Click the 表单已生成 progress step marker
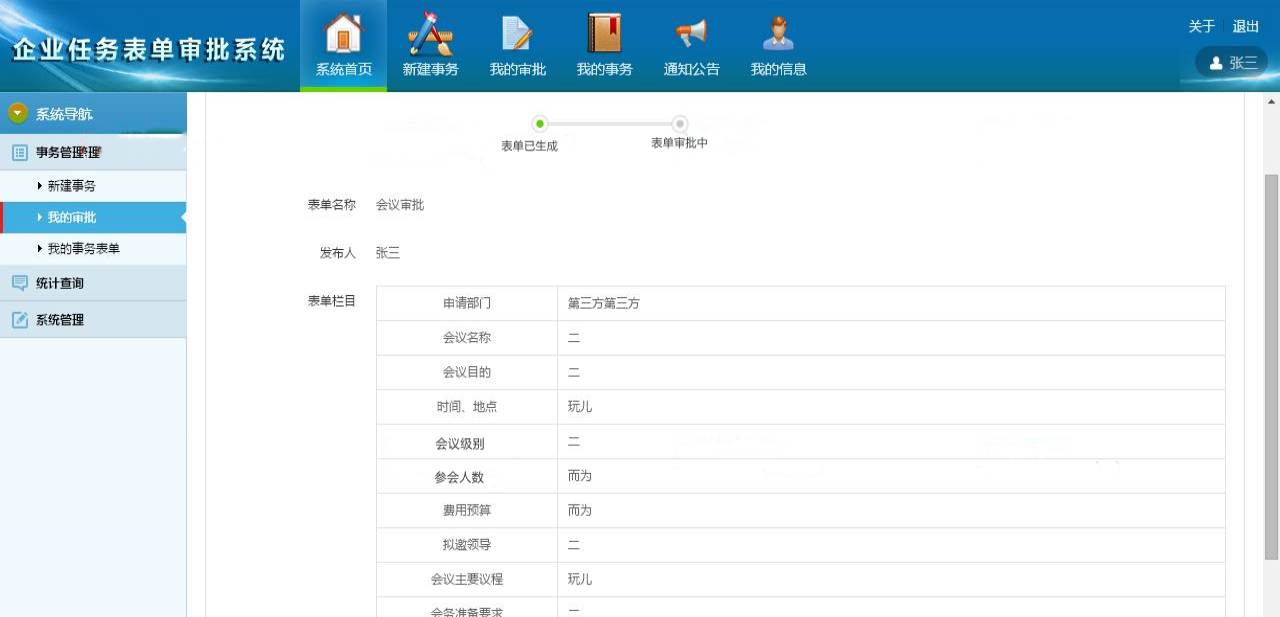1280x617 pixels. click(x=540, y=124)
